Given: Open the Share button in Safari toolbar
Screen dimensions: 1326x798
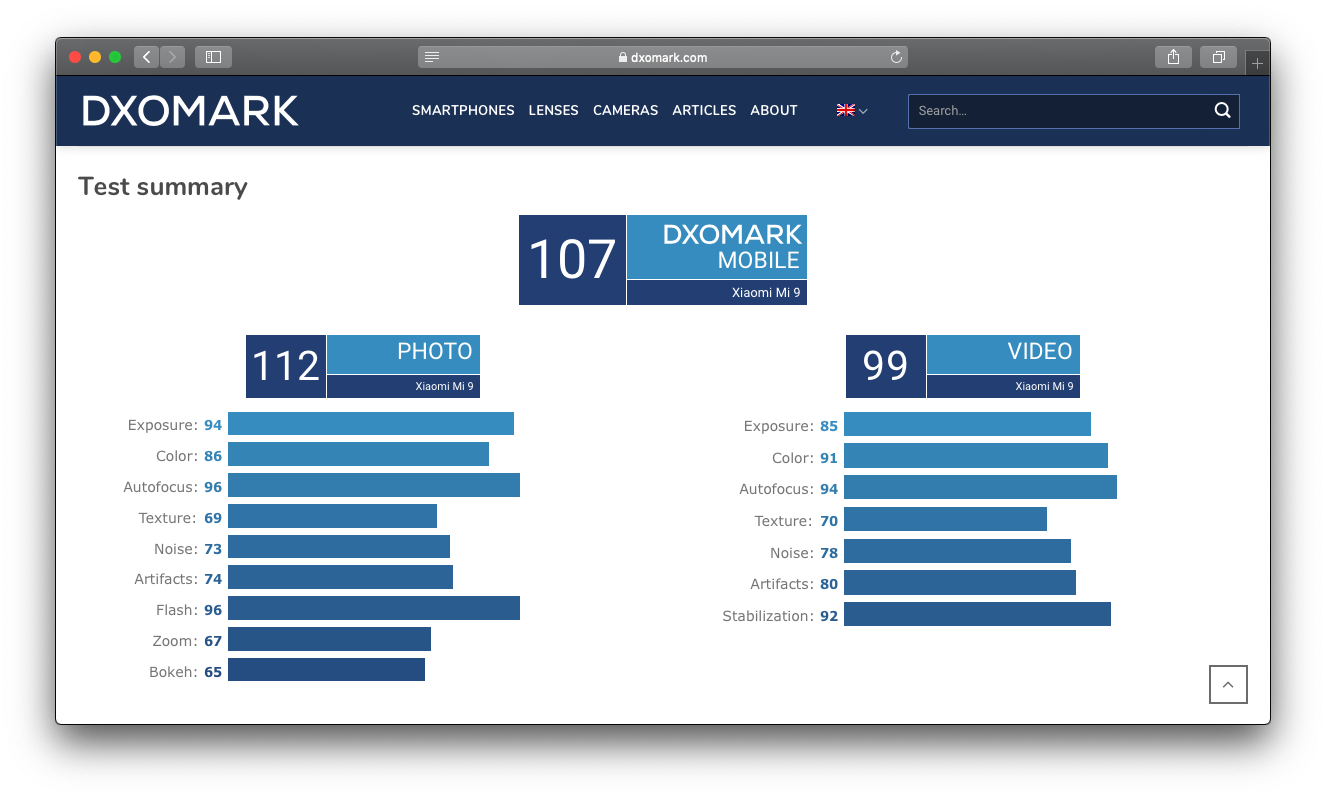Looking at the screenshot, I should tap(1173, 57).
